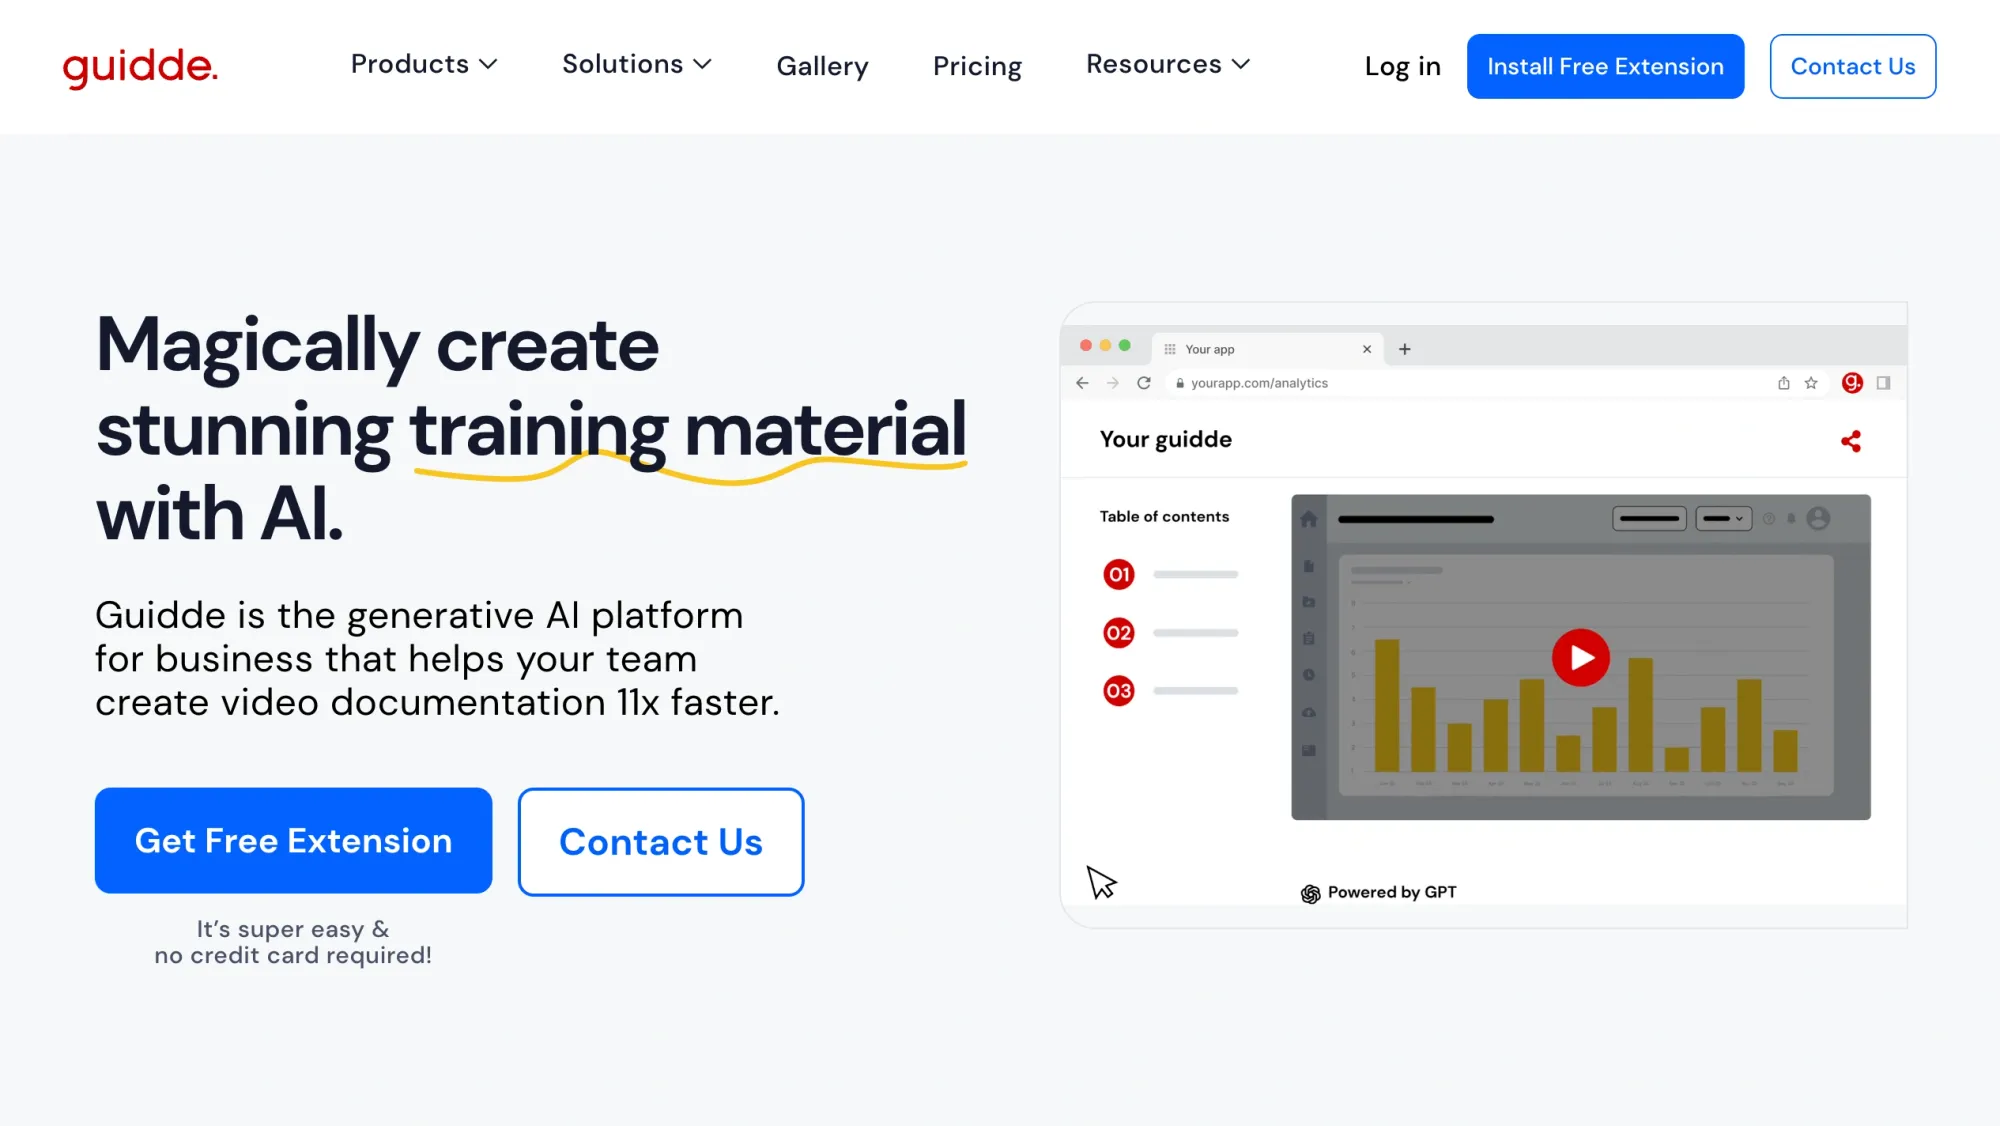Click the browser back arrow
Screen dimensions: 2000x1126
pyautogui.click(x=1082, y=383)
